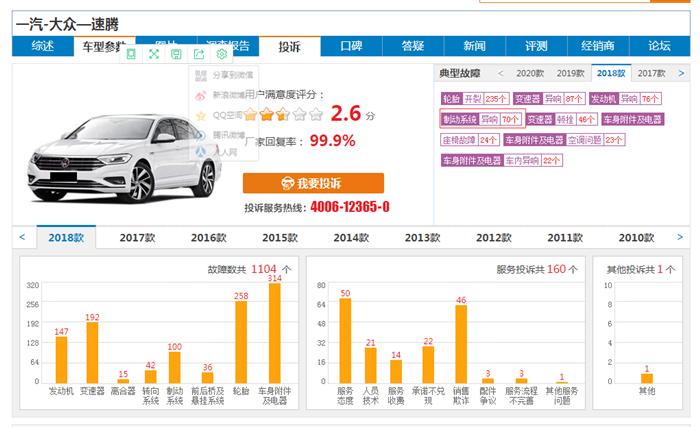Click fault tag 车内异响 22个
Viewport: 700px width, 427px height.
(501, 160)
